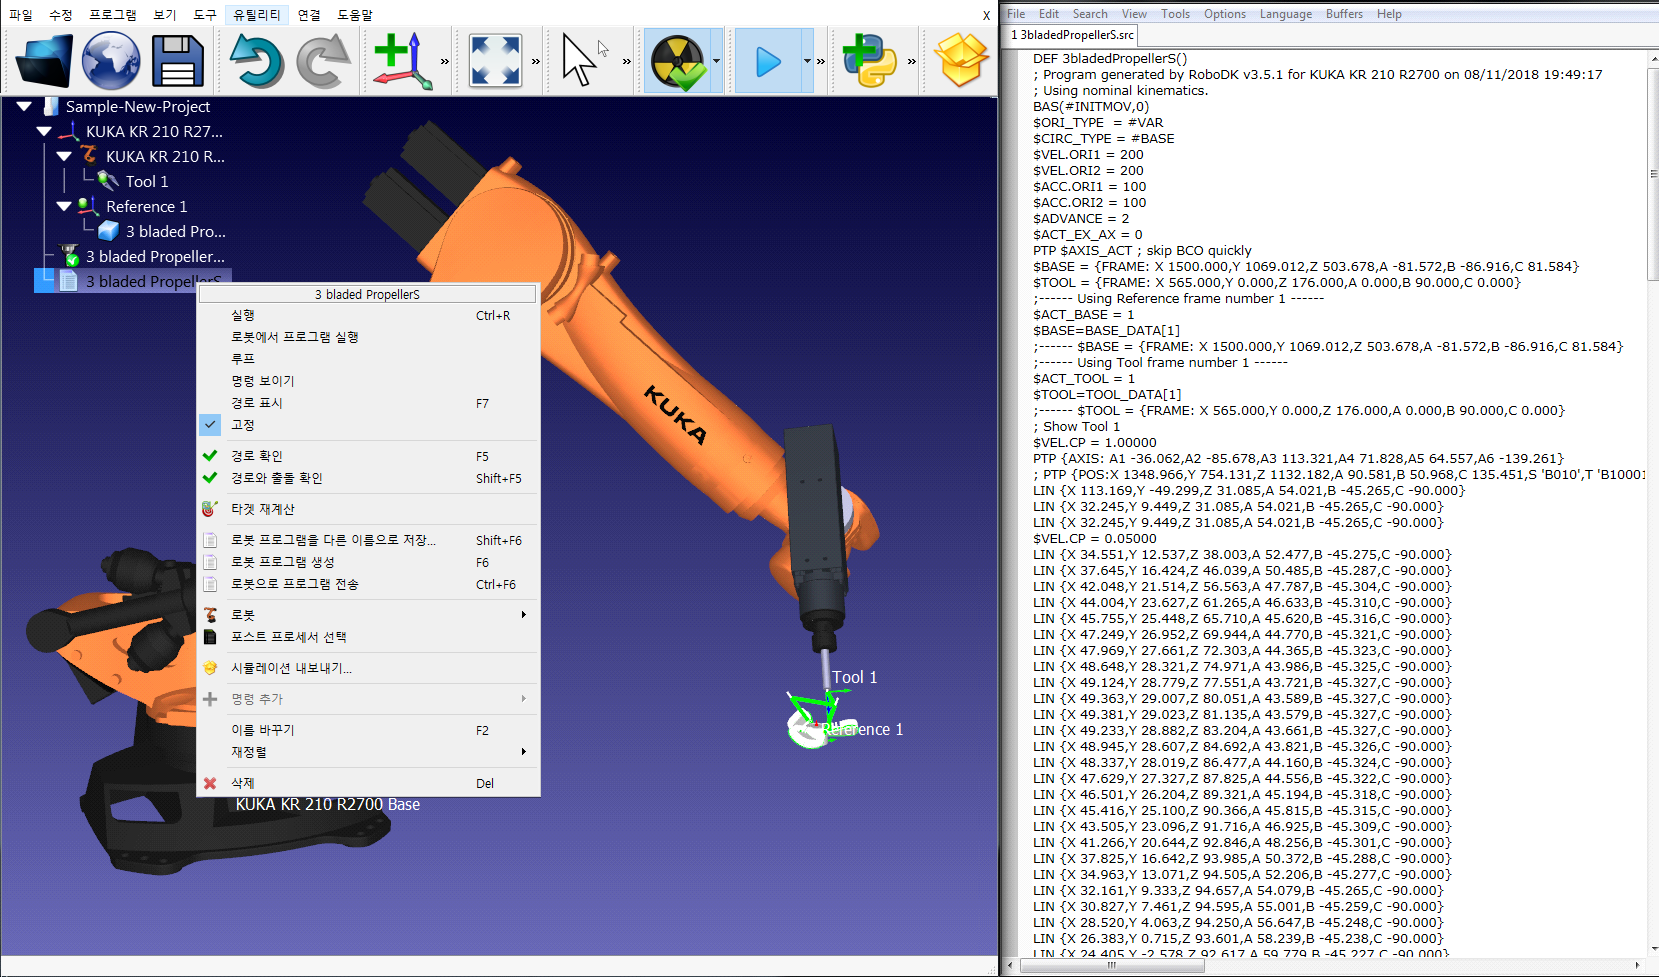Switch to the 3bladedPropellerS.src tab
The height and width of the screenshot is (977, 1659).
pos(1072,35)
